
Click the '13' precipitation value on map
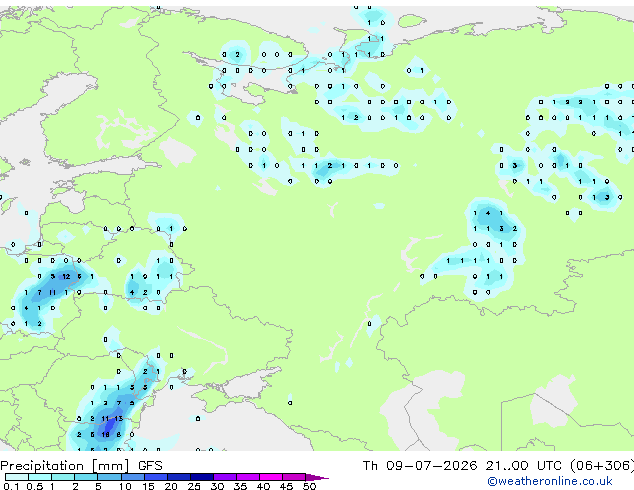click(x=118, y=419)
